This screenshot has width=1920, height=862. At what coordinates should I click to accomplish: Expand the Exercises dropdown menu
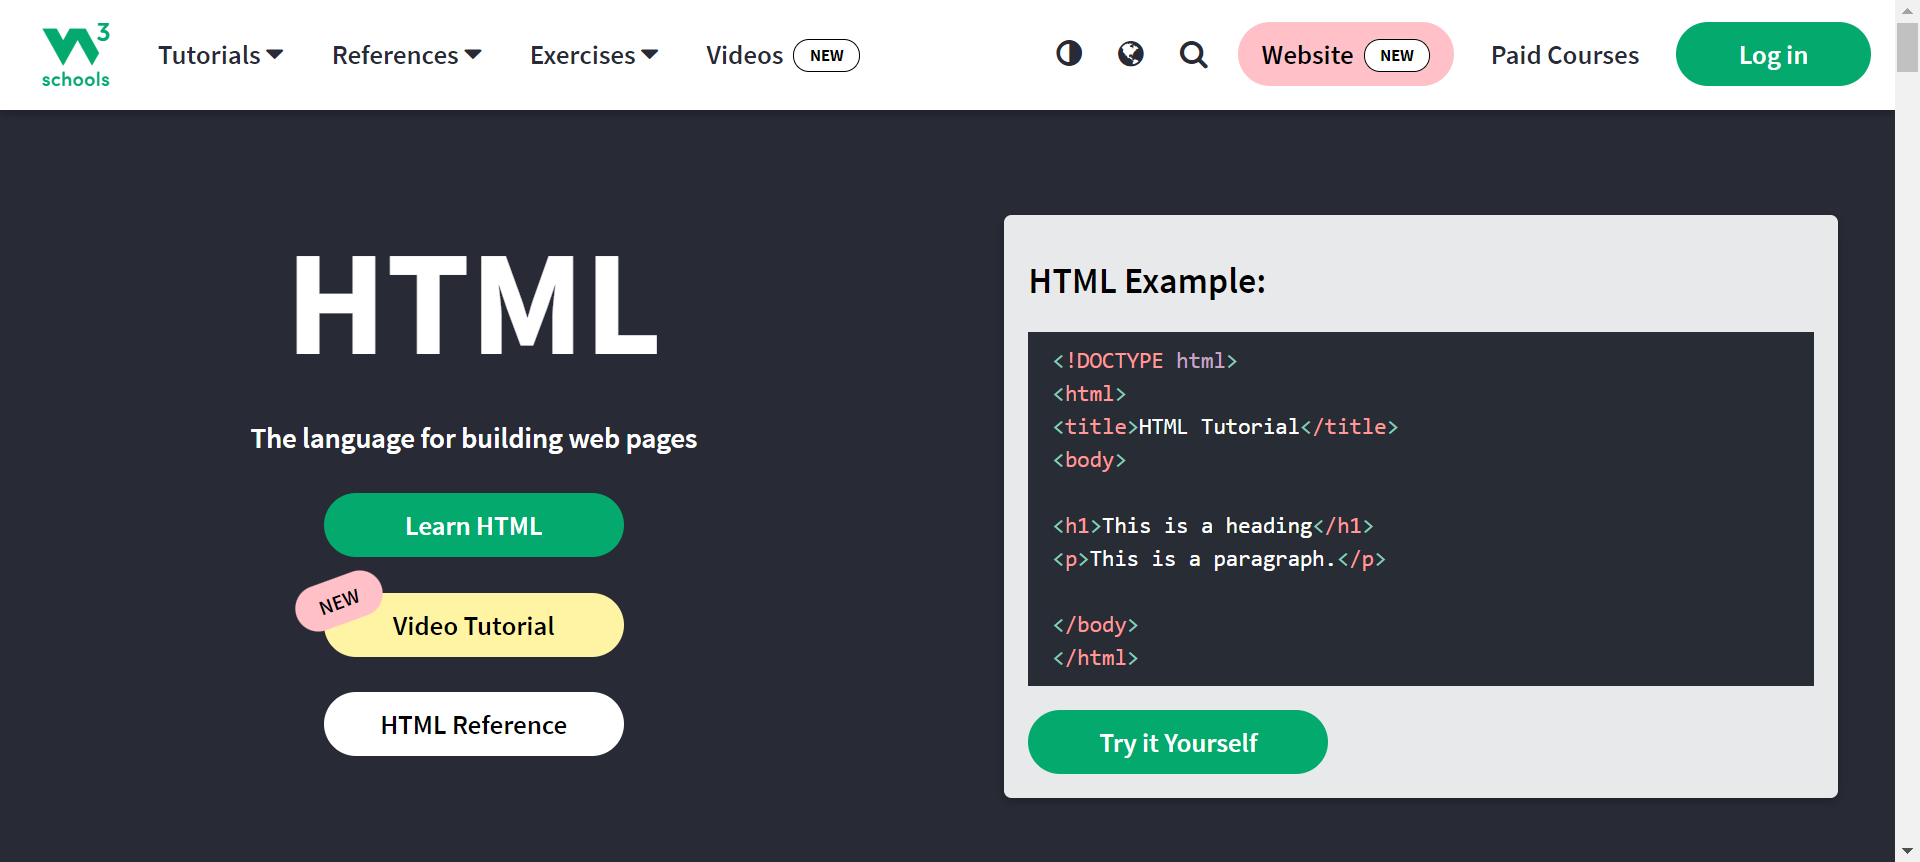(x=594, y=55)
